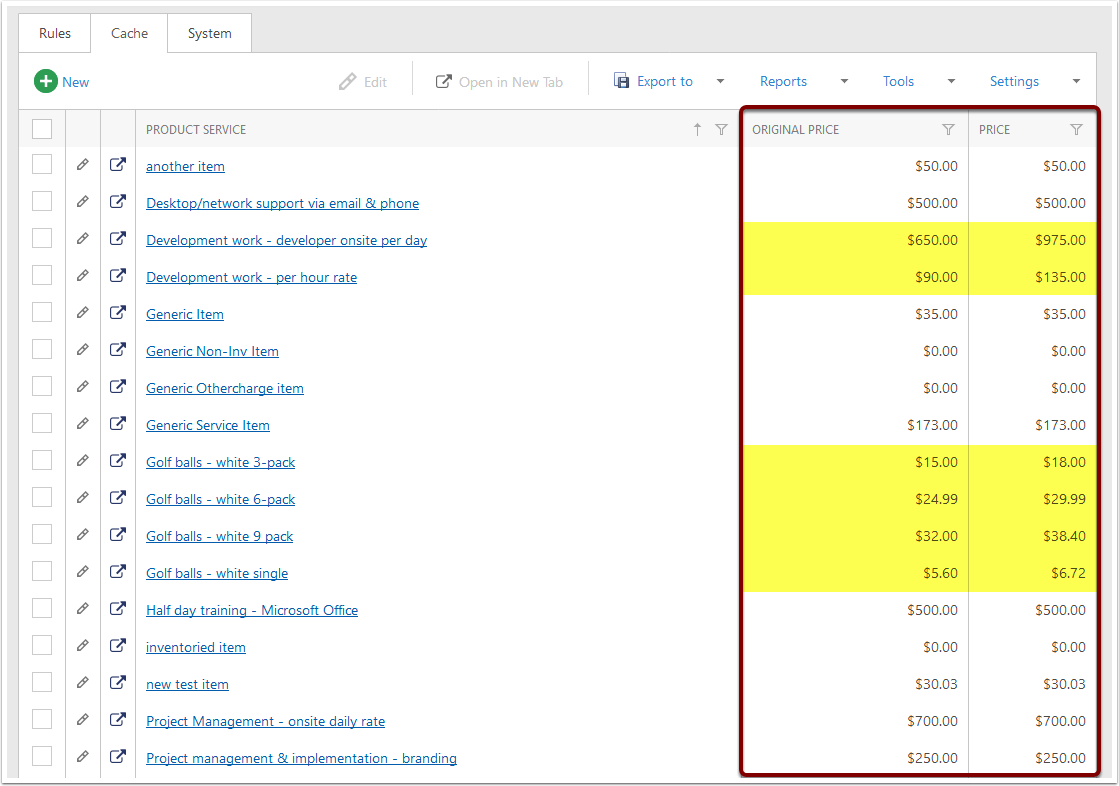This screenshot has height=786, width=1119.
Task: Expand the Reports dropdown arrow
Action: (x=844, y=81)
